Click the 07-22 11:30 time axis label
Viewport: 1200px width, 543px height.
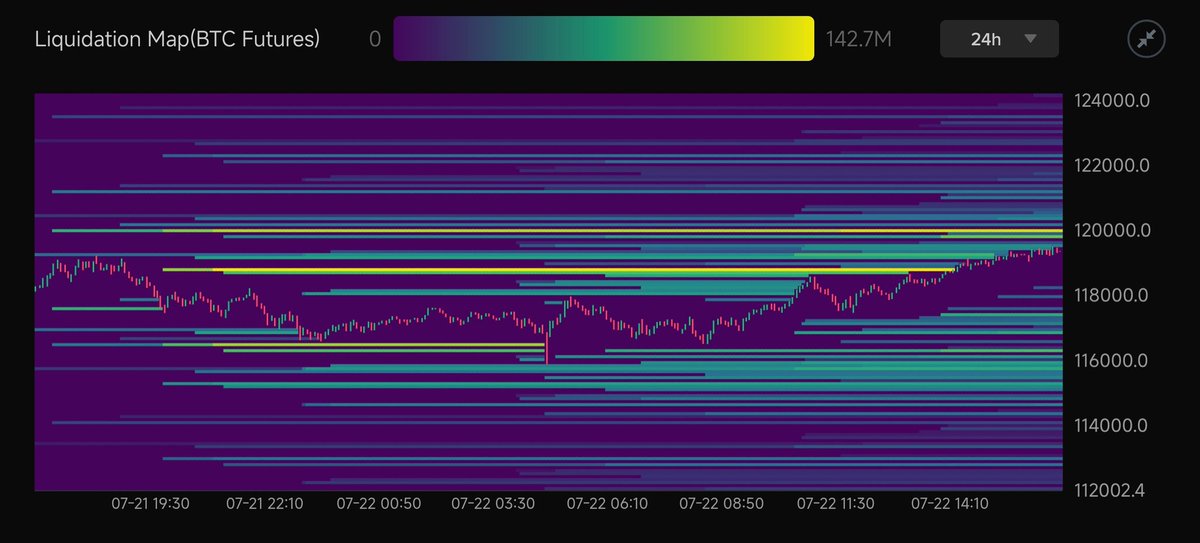(836, 504)
